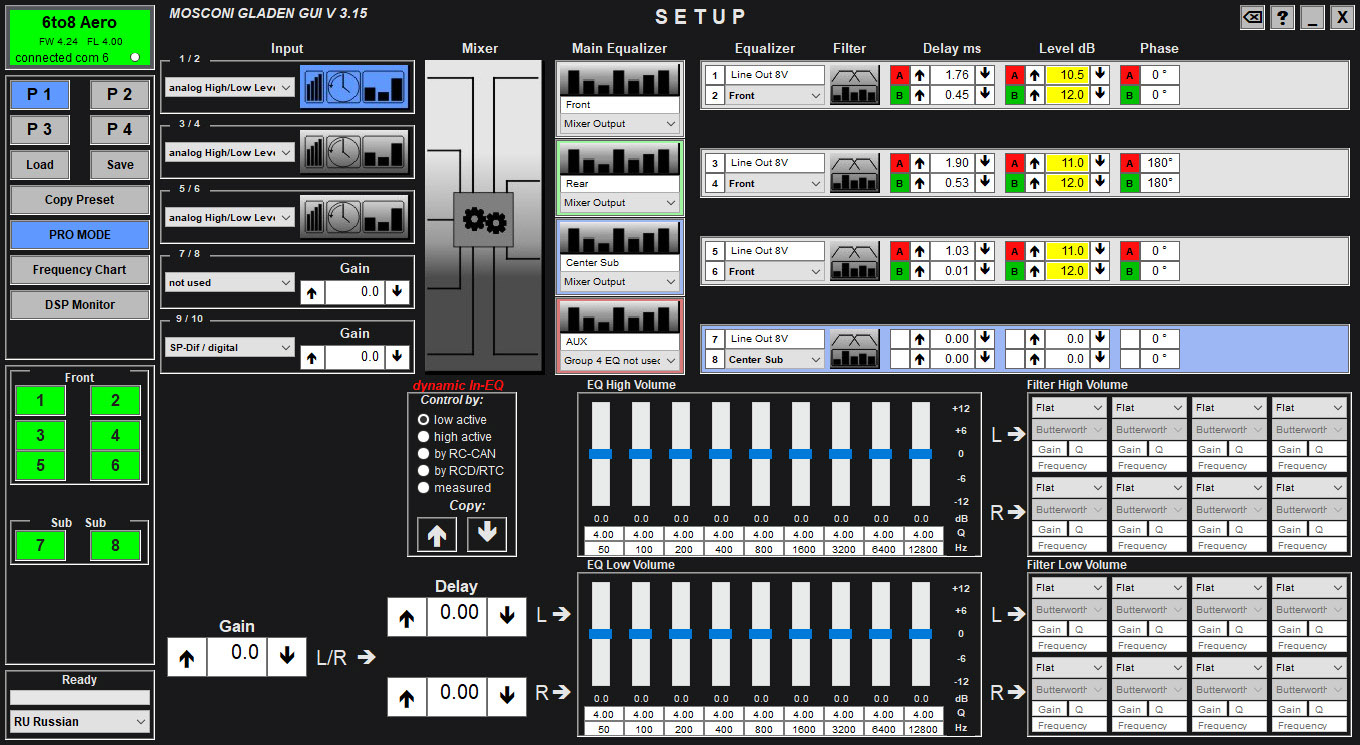Open the mixer gears icon
This screenshot has height=745, width=1360.
point(483,219)
